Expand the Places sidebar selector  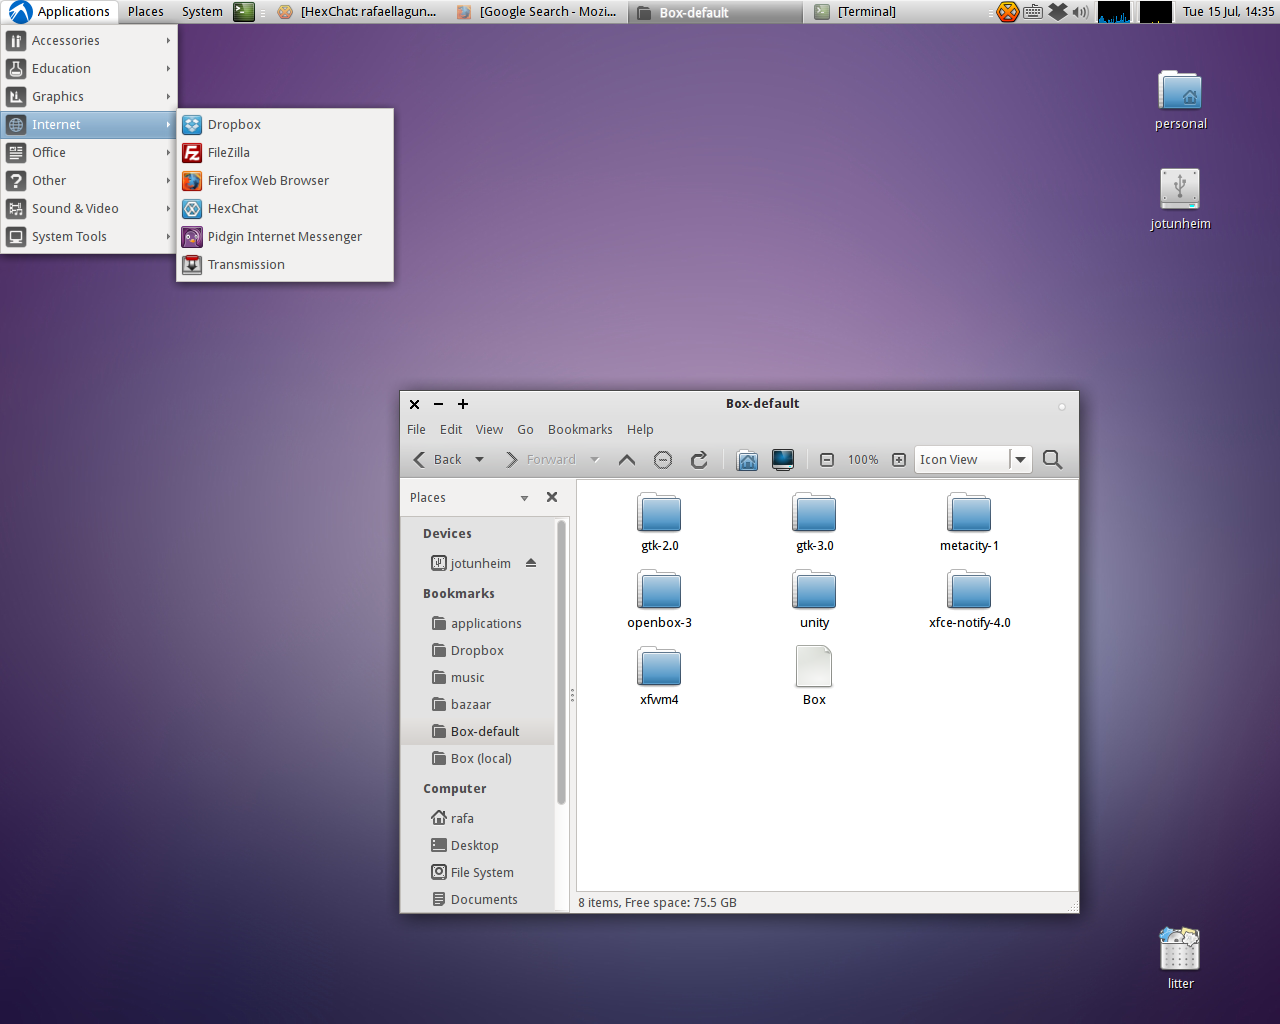[x=524, y=498]
